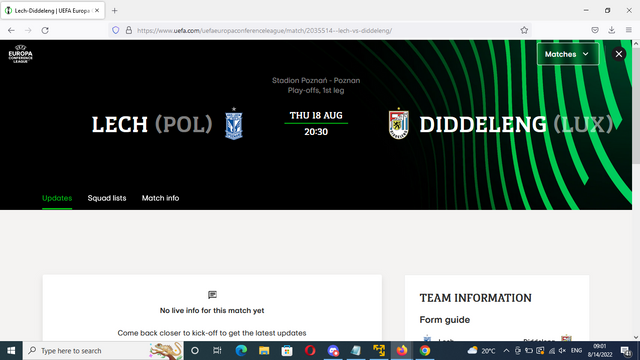
Task: Click the Europa Conference League logo
Action: 20,54
